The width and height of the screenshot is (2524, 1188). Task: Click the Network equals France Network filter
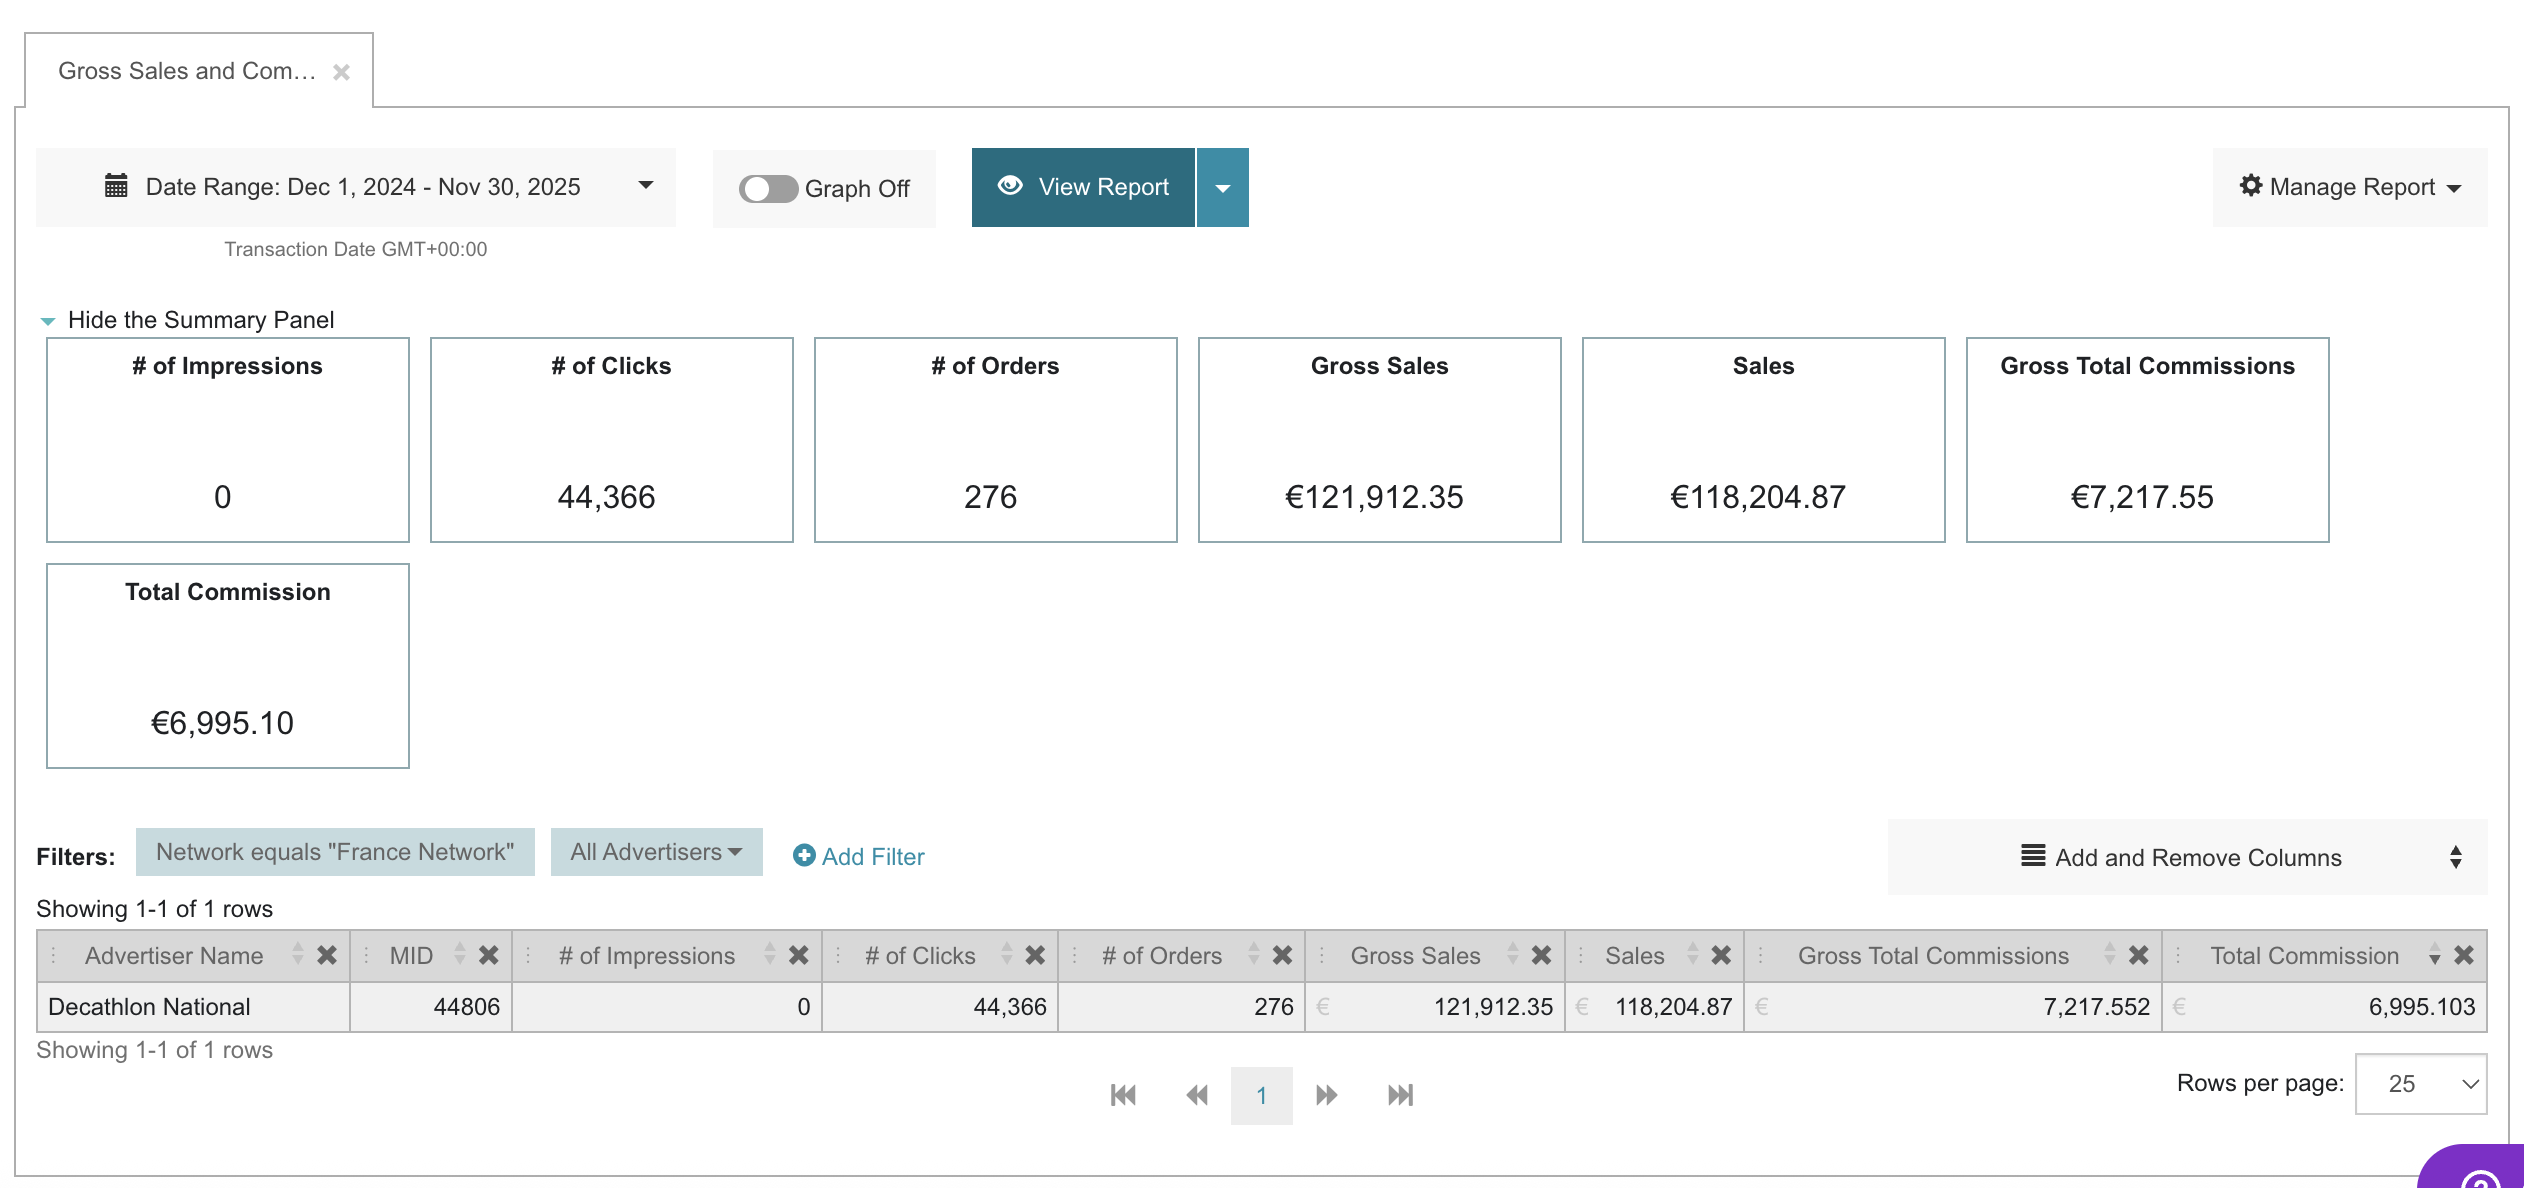coord(335,852)
